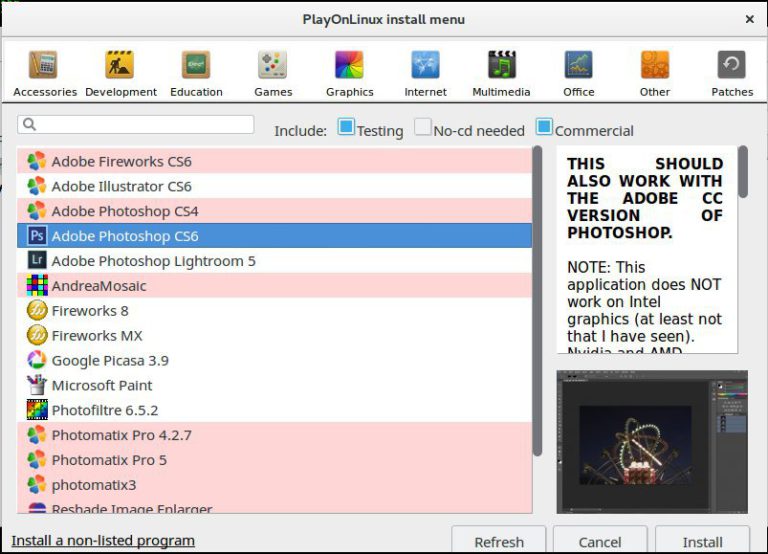Click the Fireworks MX gold icon
768x554 pixels.
pos(37,335)
